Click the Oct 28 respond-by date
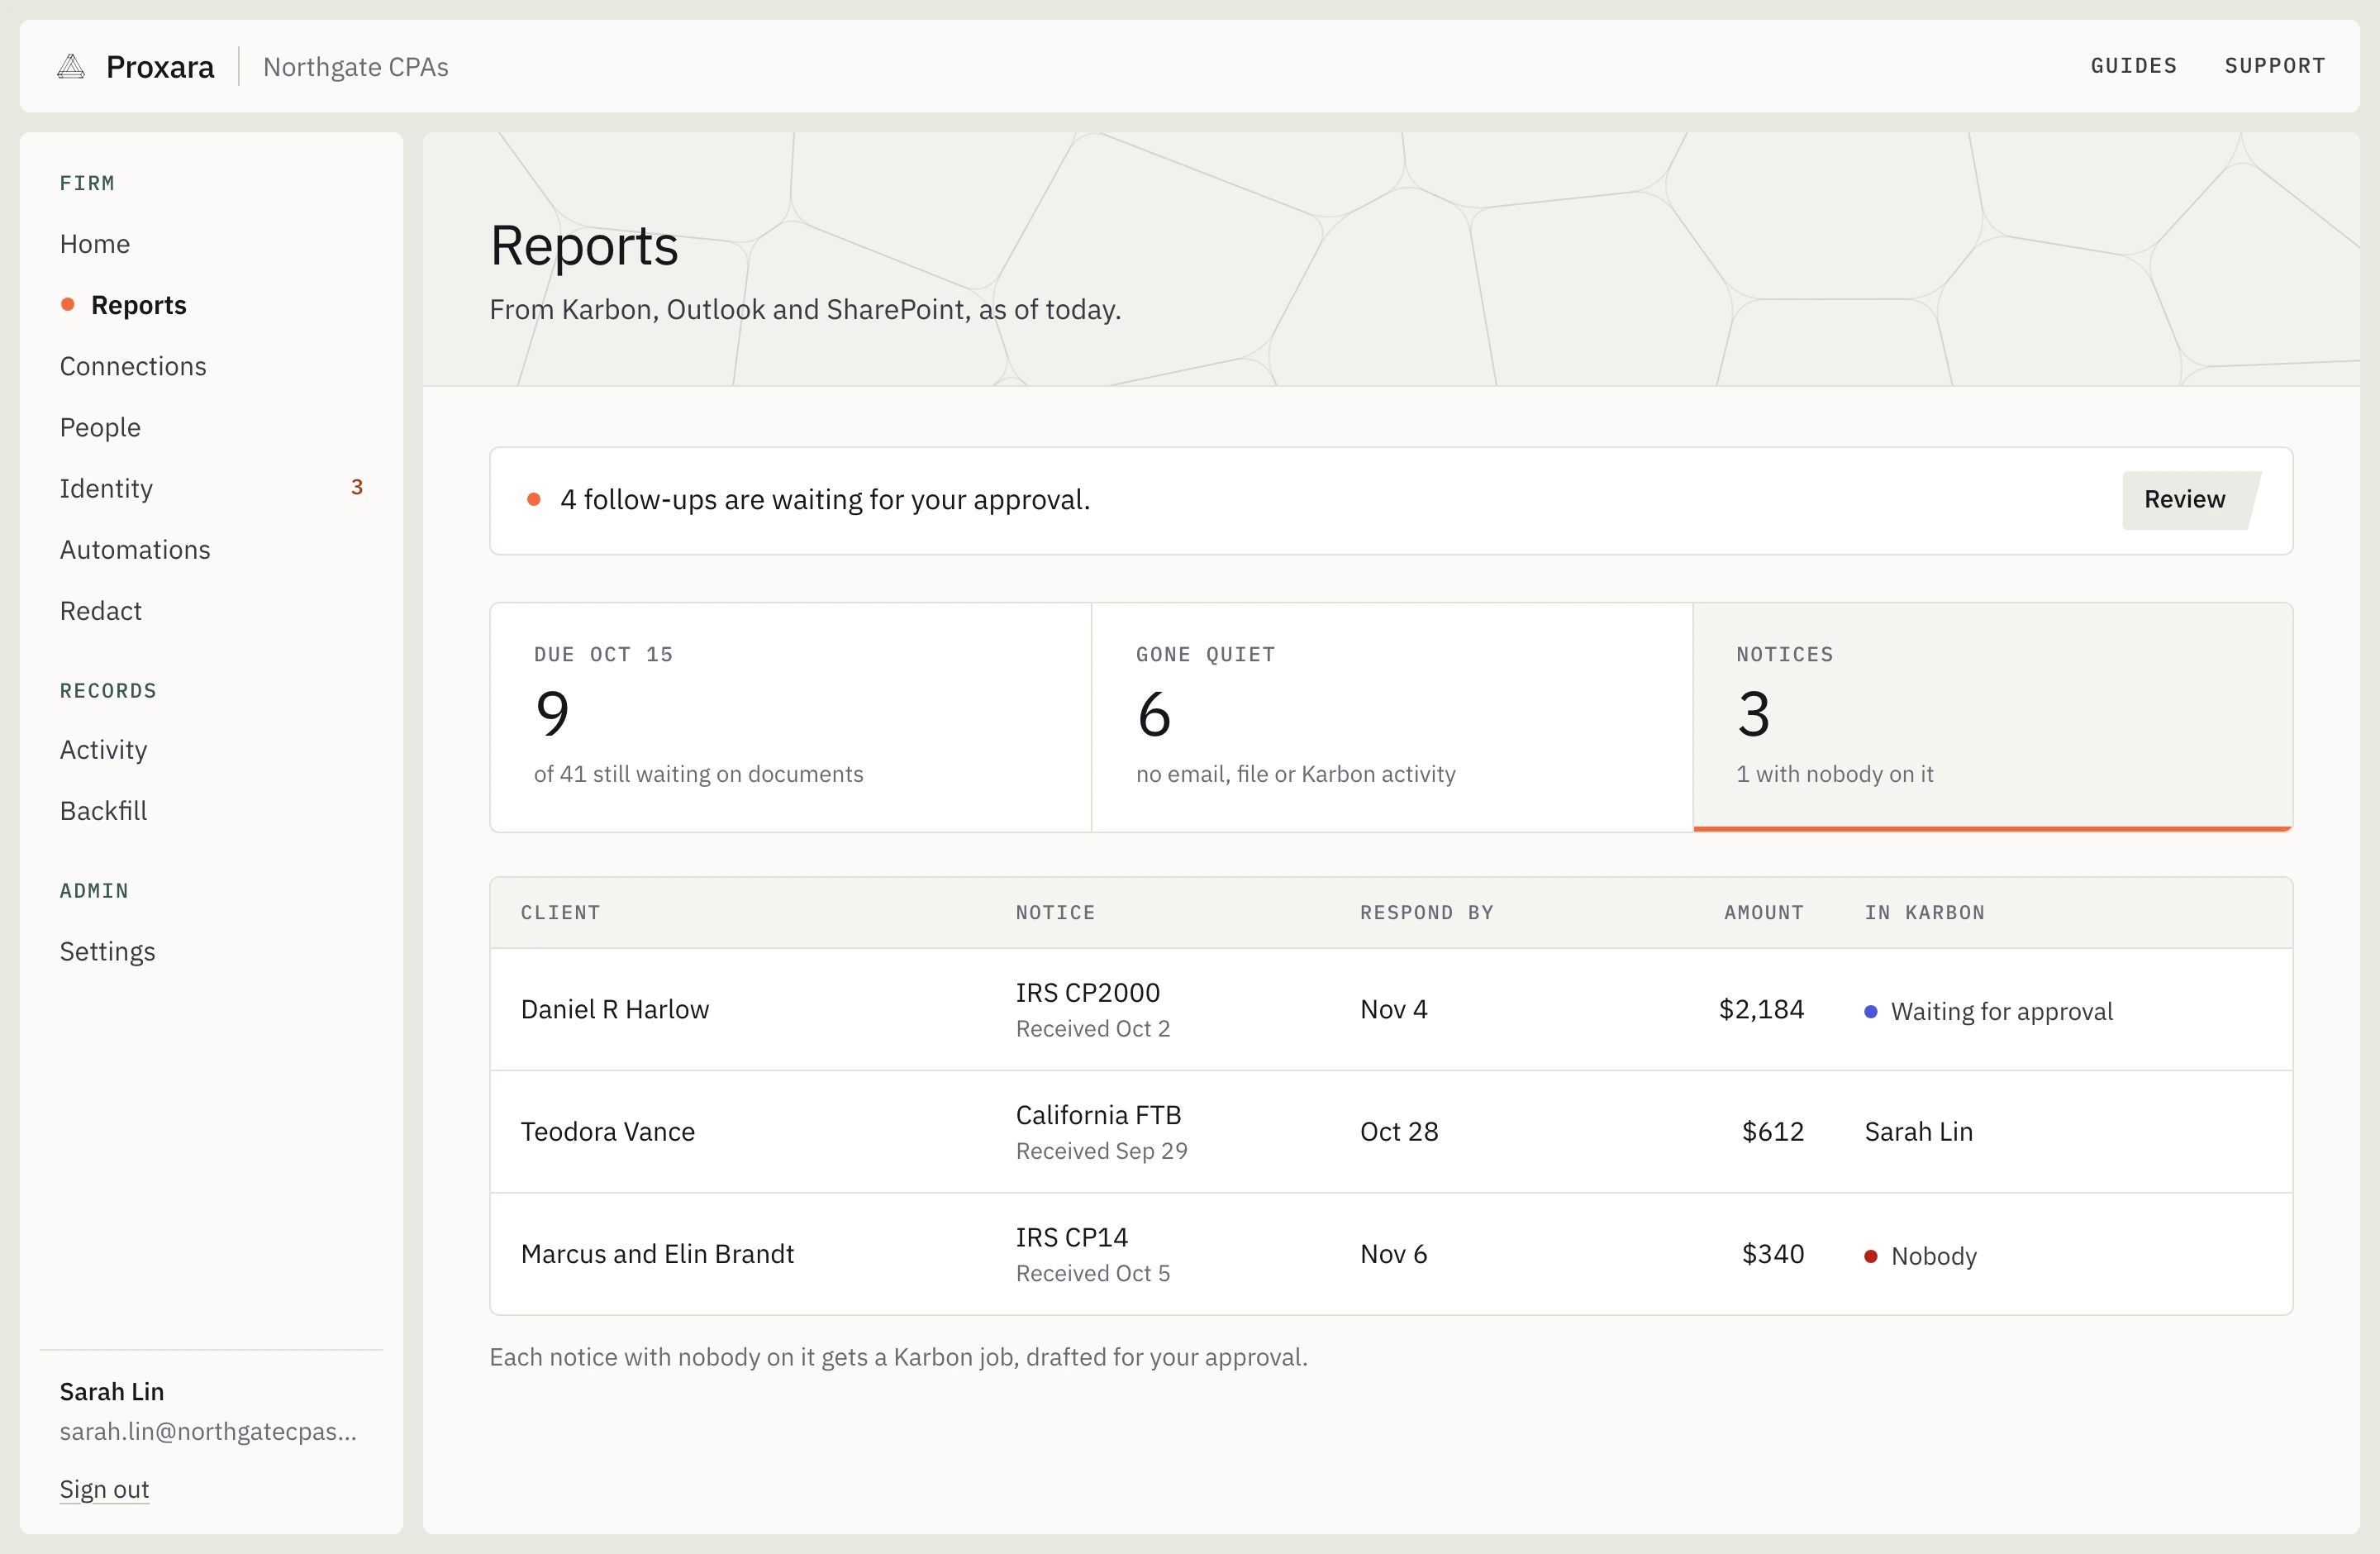The image size is (2380, 1554). (x=1399, y=1131)
